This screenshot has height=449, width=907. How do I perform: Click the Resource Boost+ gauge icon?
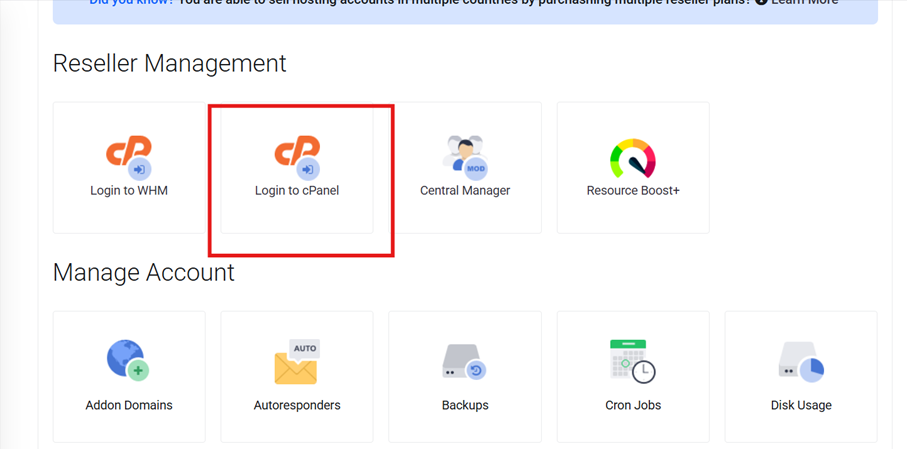pos(633,157)
